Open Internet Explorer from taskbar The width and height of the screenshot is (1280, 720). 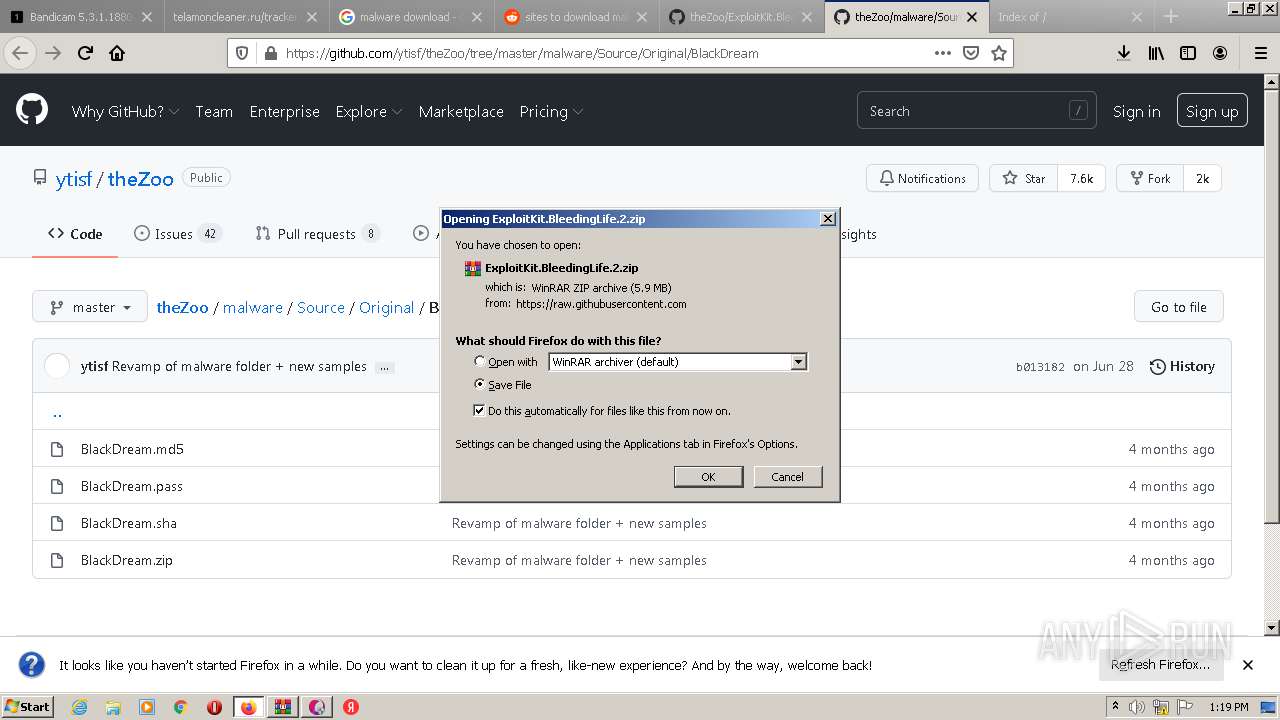click(79, 707)
